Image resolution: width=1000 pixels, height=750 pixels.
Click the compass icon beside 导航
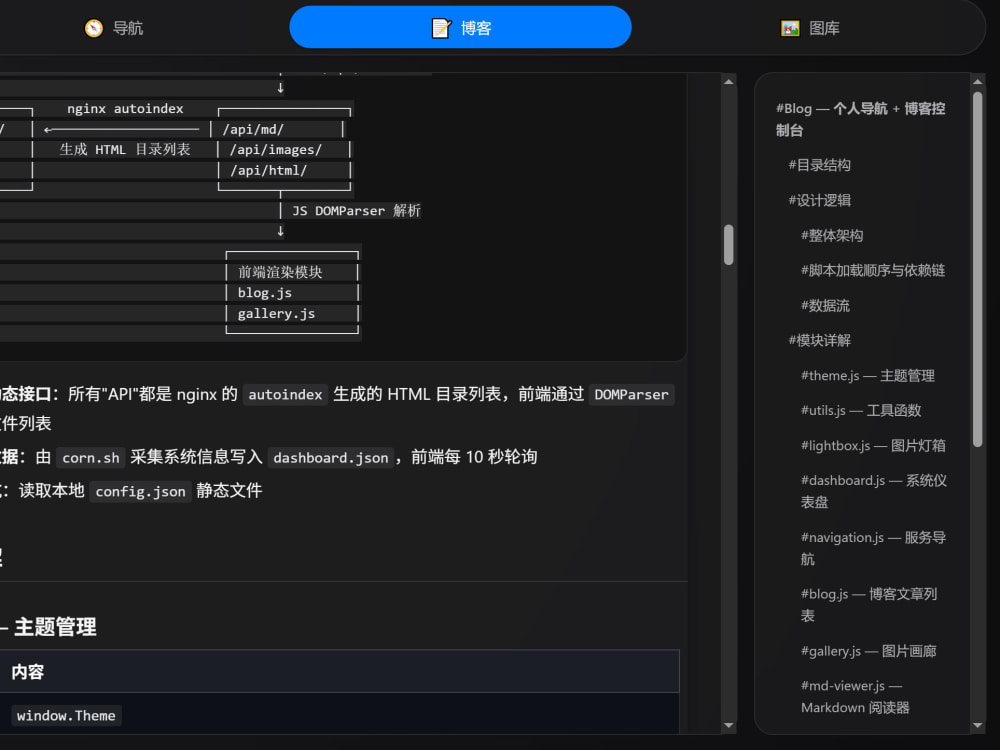[94, 28]
